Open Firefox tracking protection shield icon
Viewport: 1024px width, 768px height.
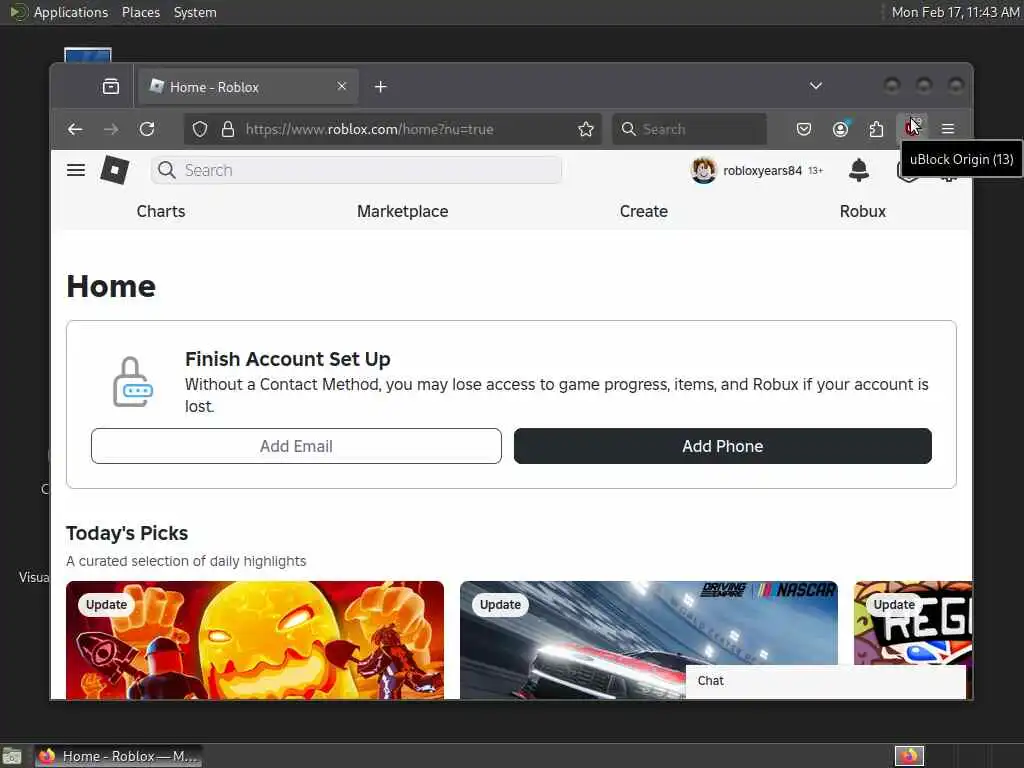click(x=200, y=129)
